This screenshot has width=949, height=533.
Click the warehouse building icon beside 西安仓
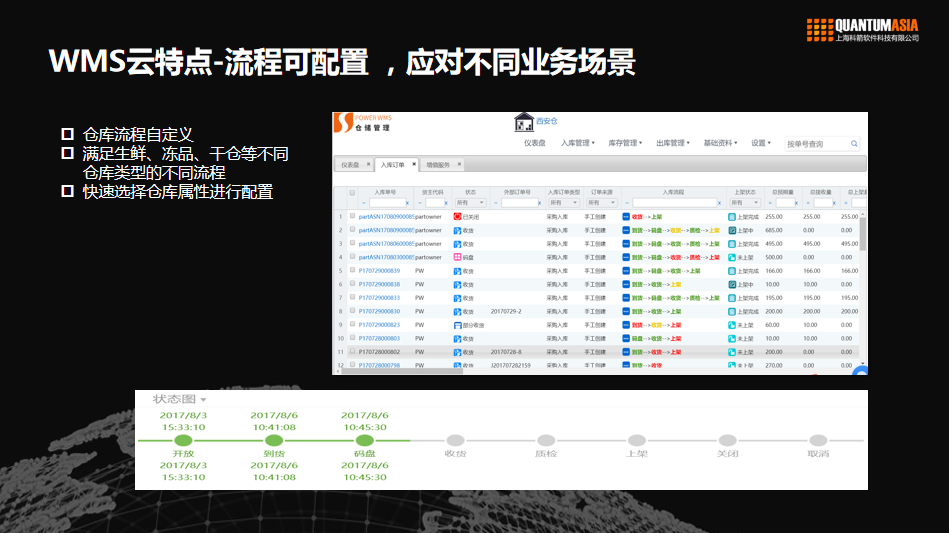pyautogui.click(x=524, y=122)
